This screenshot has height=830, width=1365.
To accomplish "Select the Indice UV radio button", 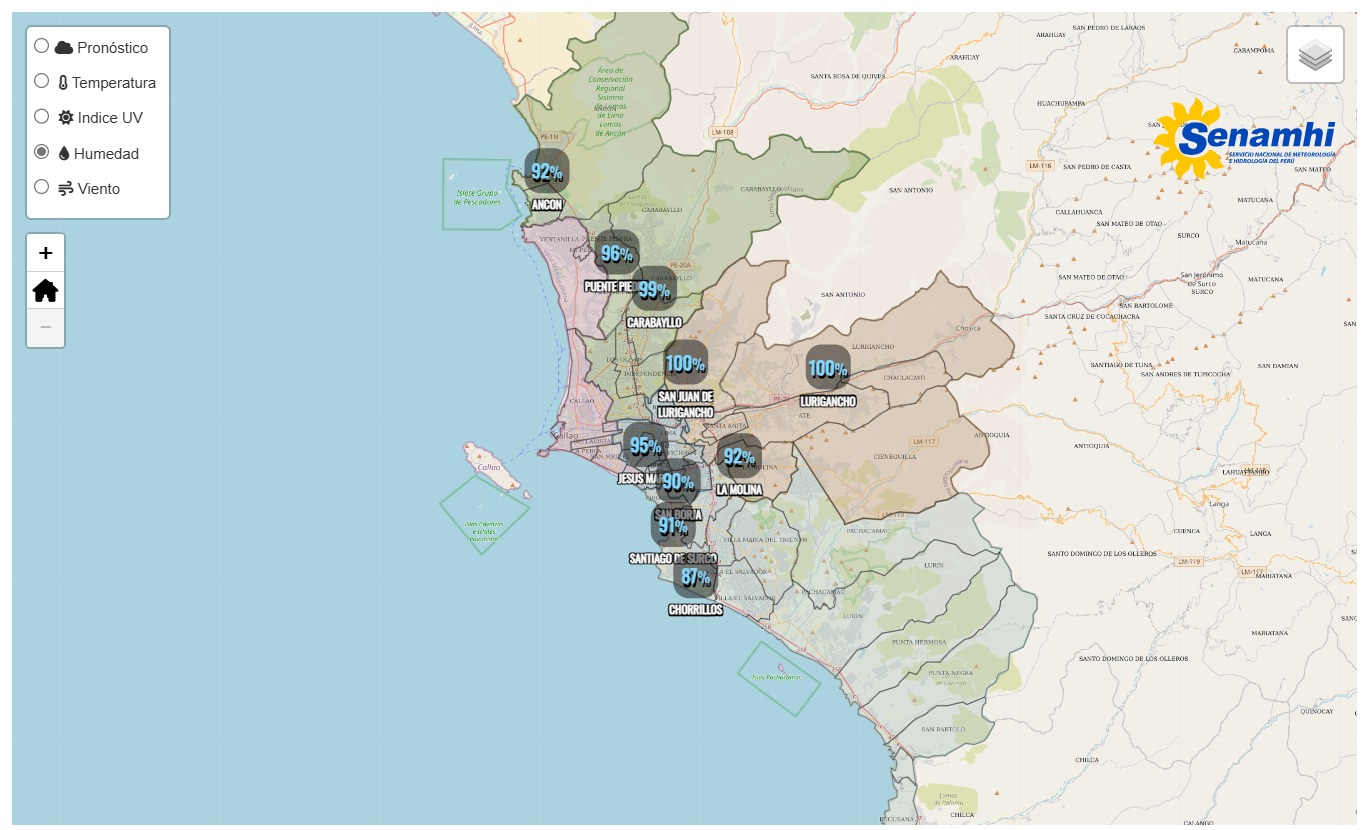I will pos(42,116).
